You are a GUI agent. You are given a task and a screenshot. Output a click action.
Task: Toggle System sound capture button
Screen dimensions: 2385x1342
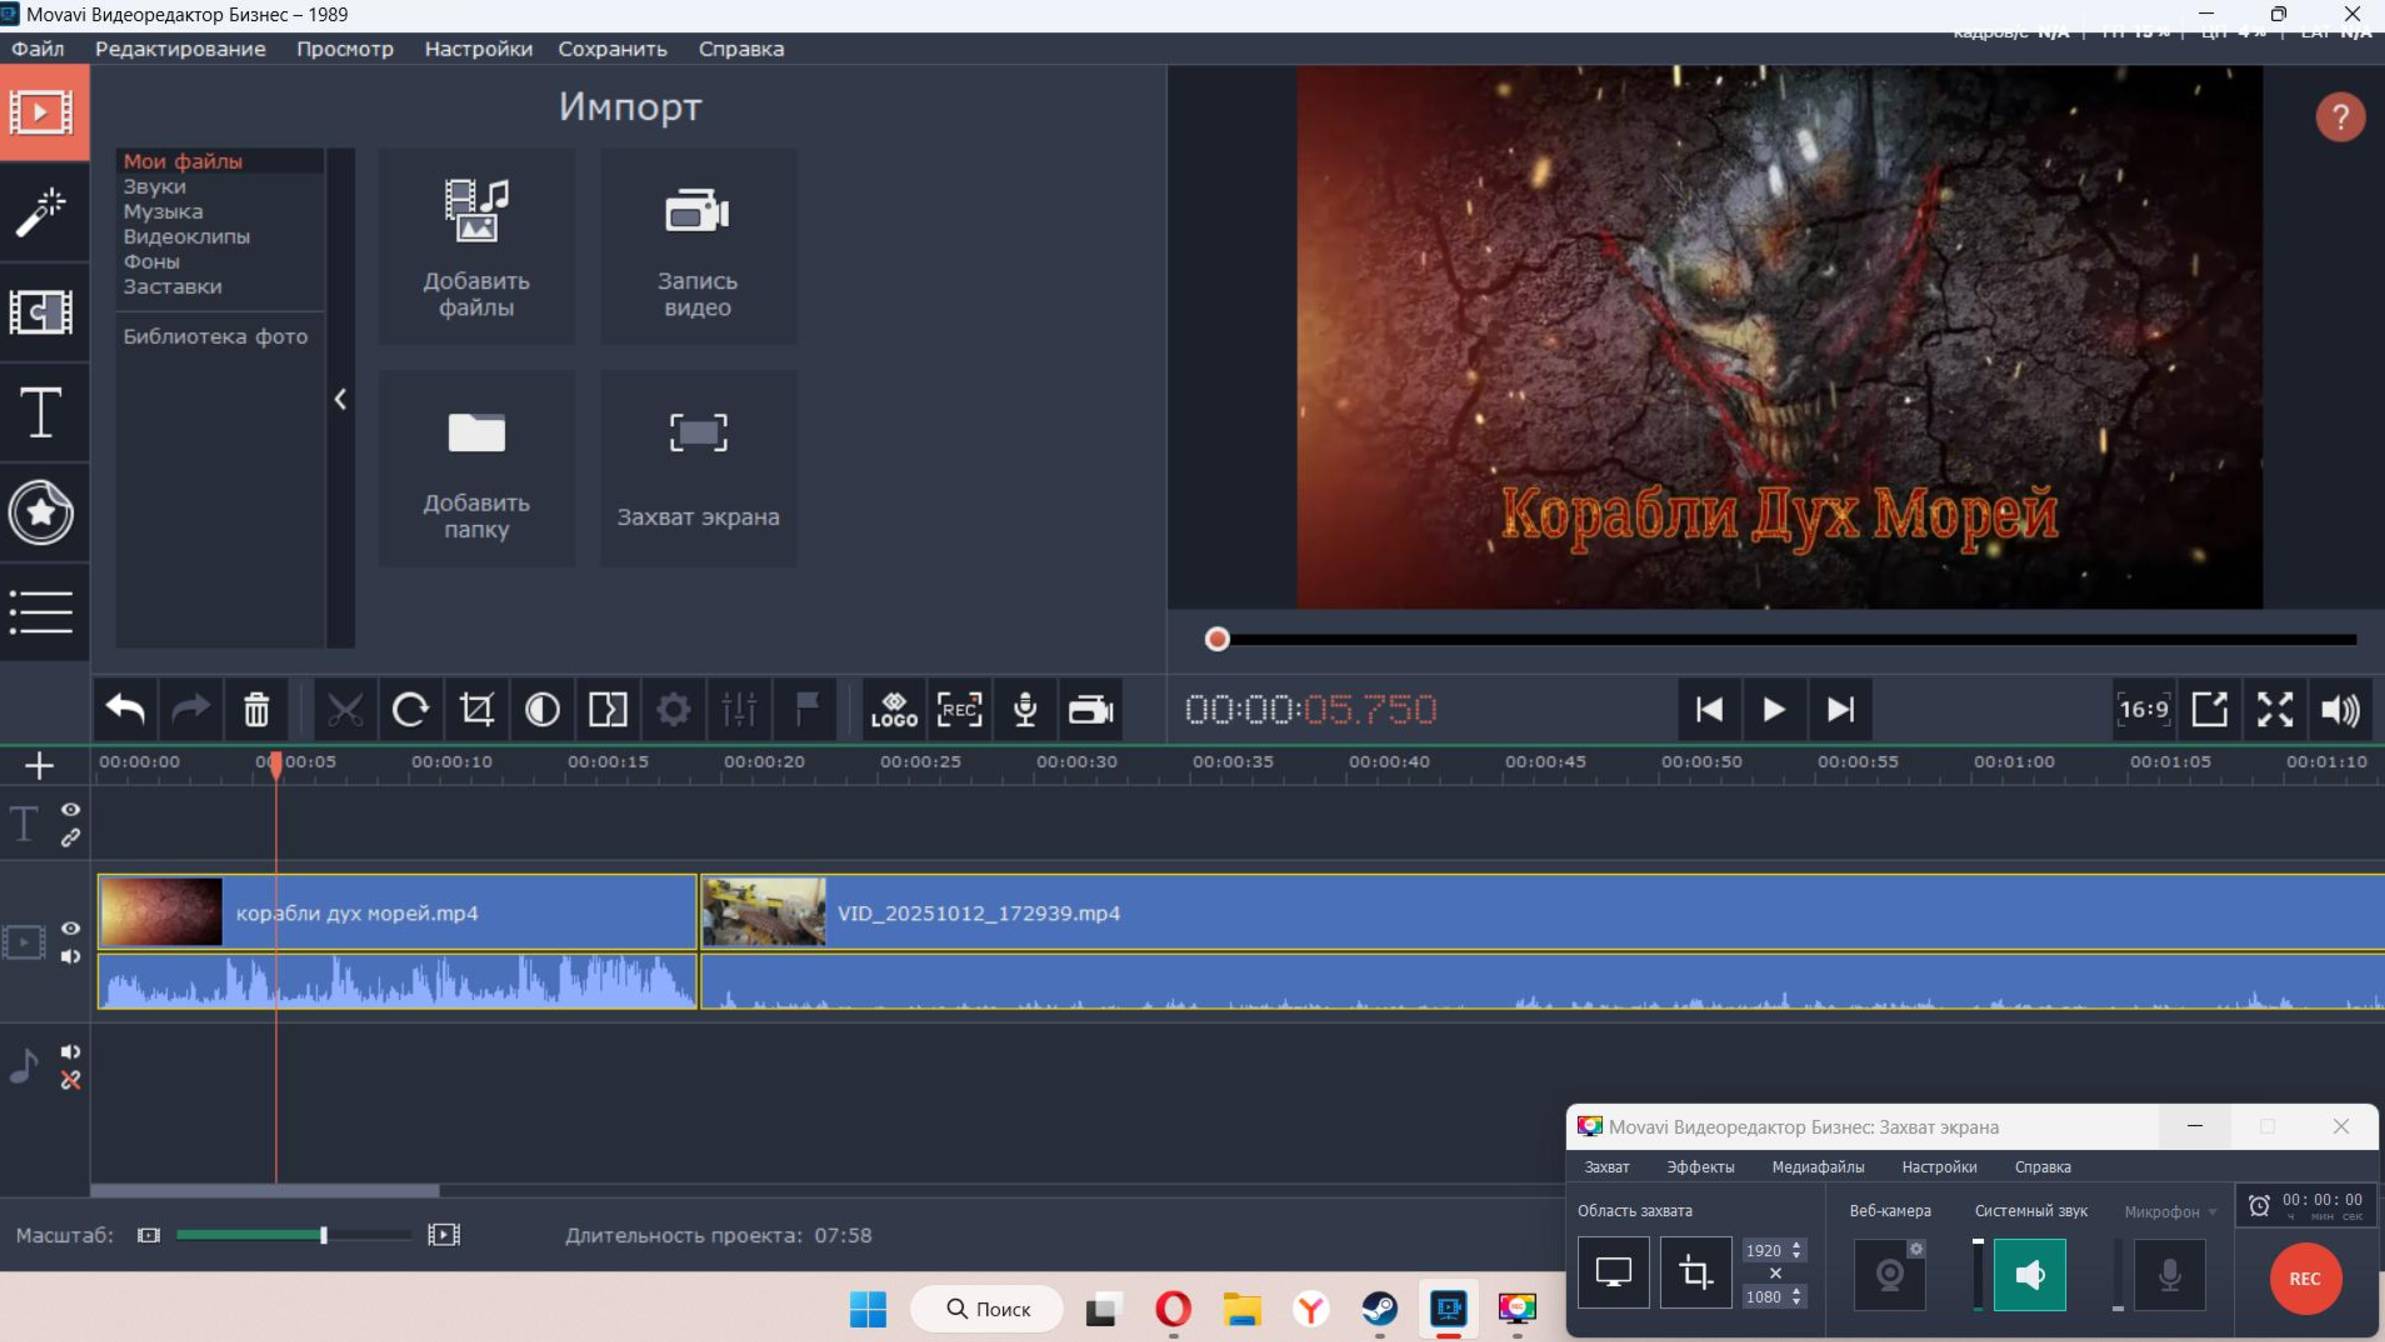pos(2029,1274)
